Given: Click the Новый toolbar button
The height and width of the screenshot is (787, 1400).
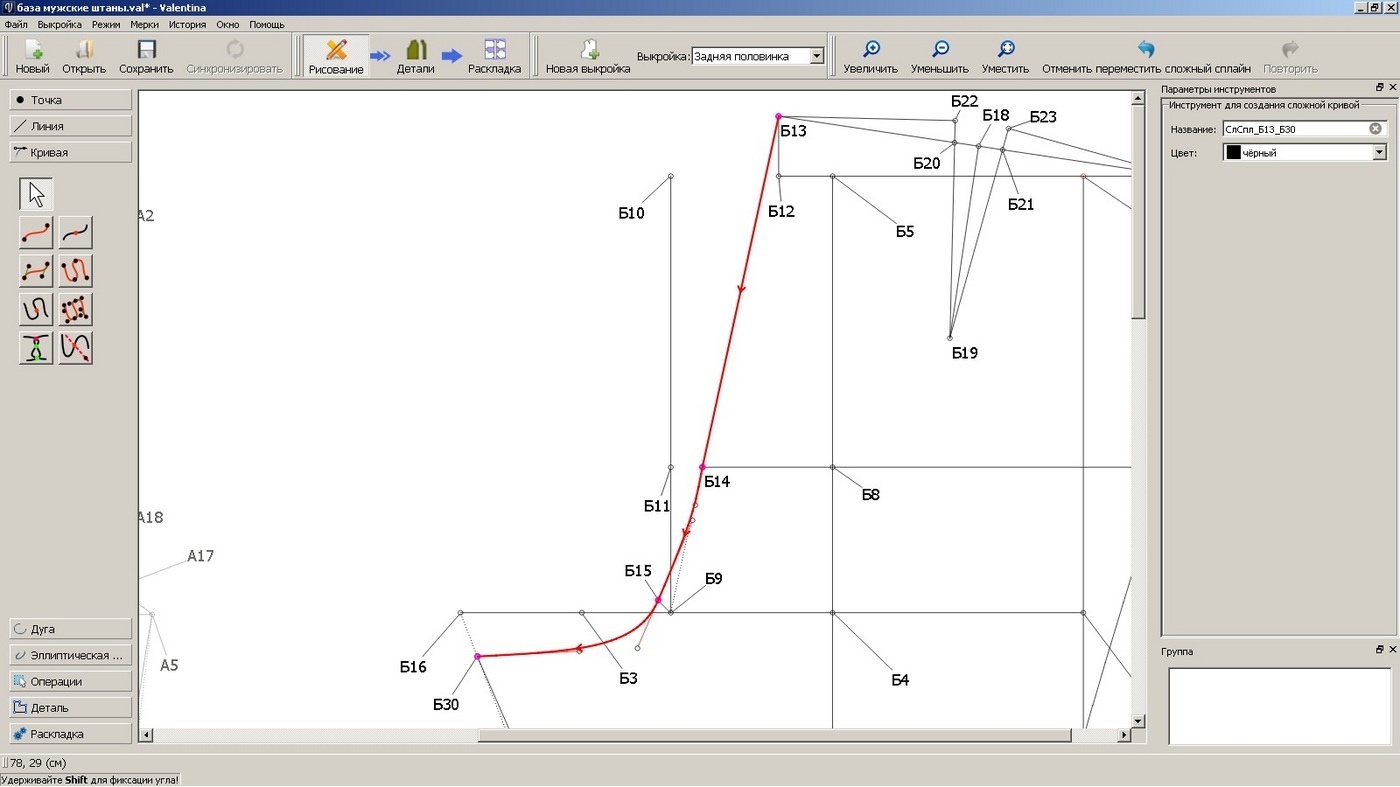Looking at the screenshot, I should click(32, 56).
